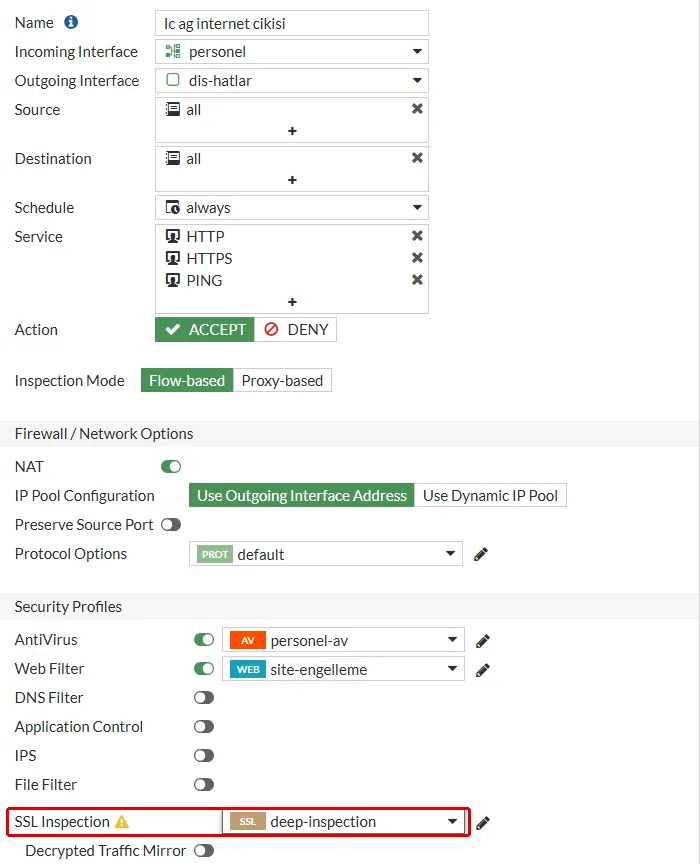Image resolution: width=700 pixels, height=864 pixels.
Task: Click the green PROT badge
Action: click(x=214, y=554)
